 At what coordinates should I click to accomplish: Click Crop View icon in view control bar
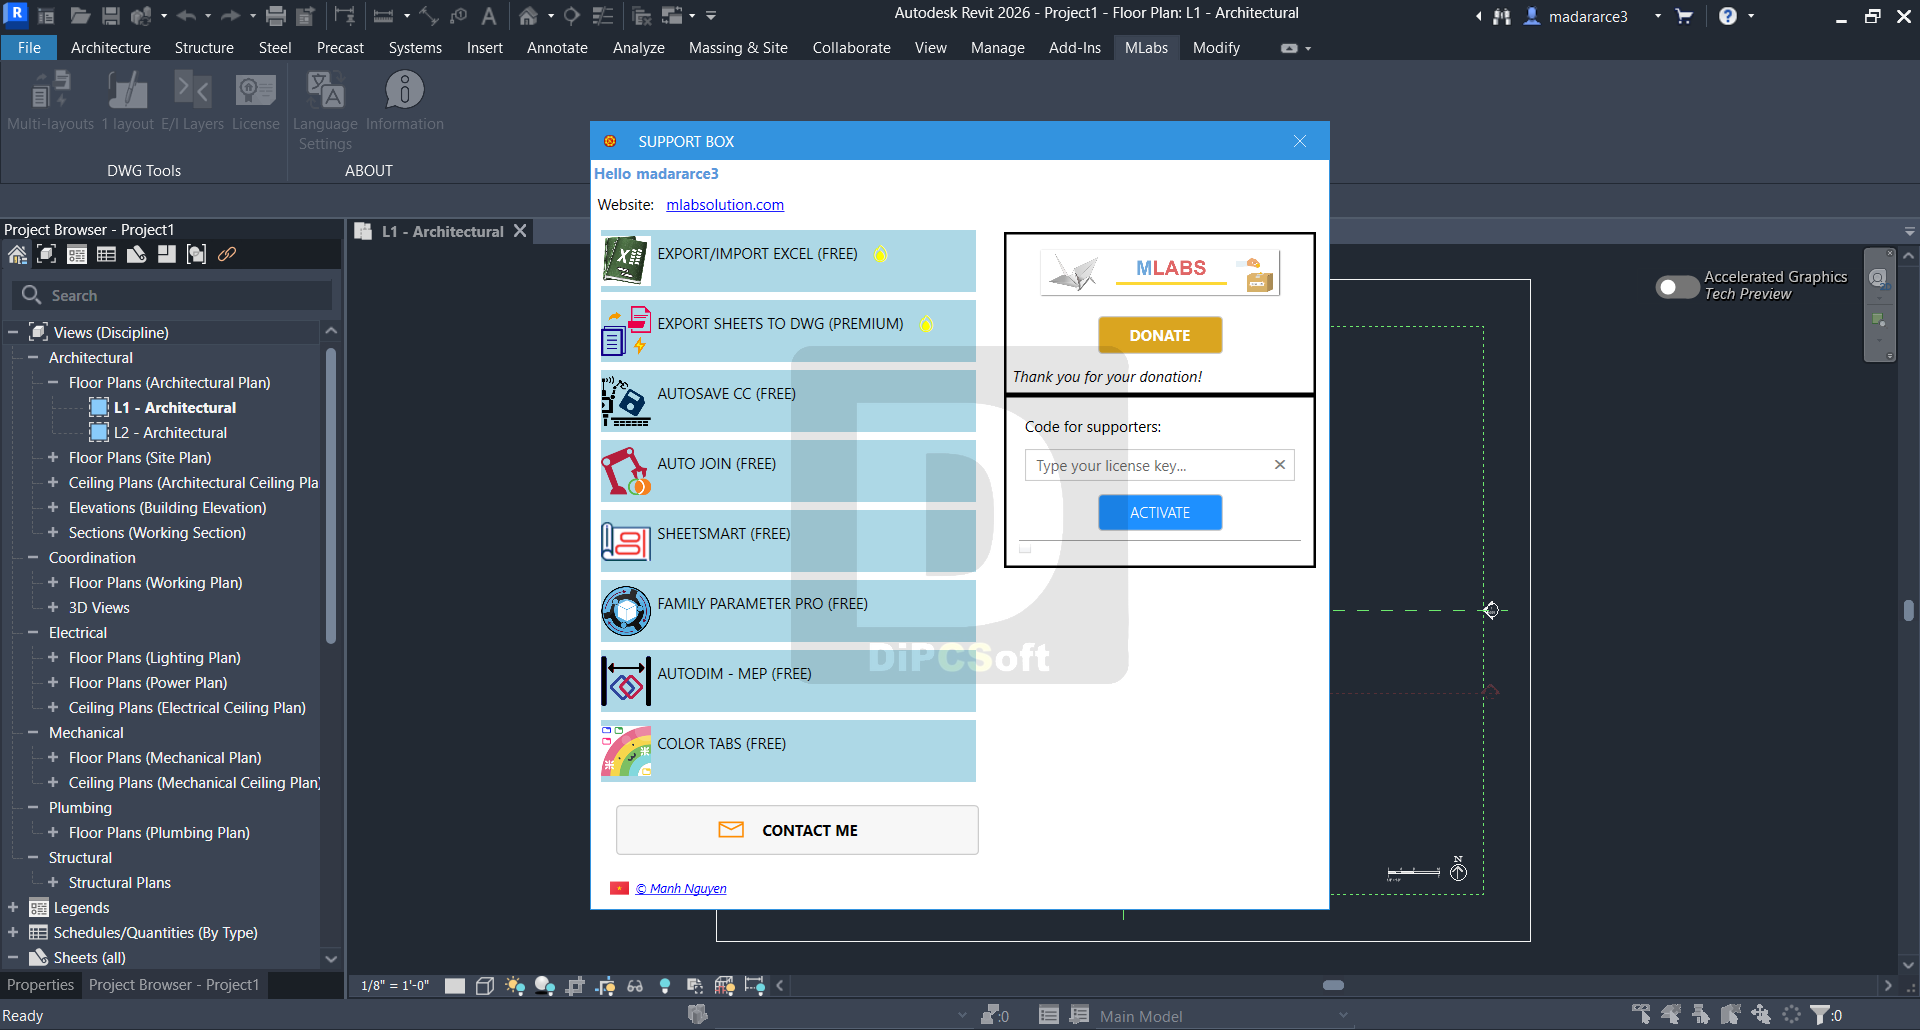click(575, 986)
